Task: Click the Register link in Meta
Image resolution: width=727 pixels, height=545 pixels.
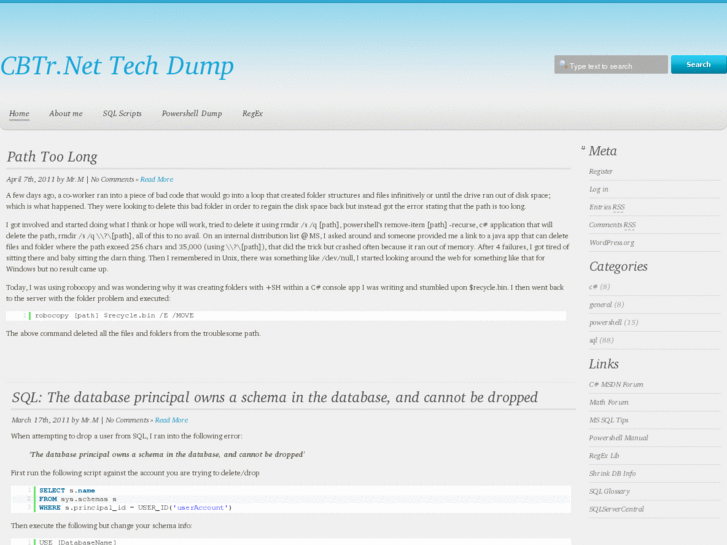Action: pos(601,172)
